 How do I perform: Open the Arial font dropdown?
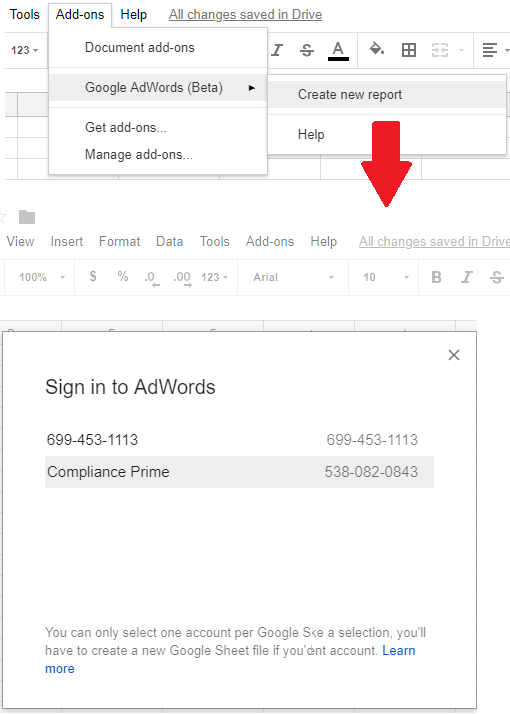pos(294,277)
